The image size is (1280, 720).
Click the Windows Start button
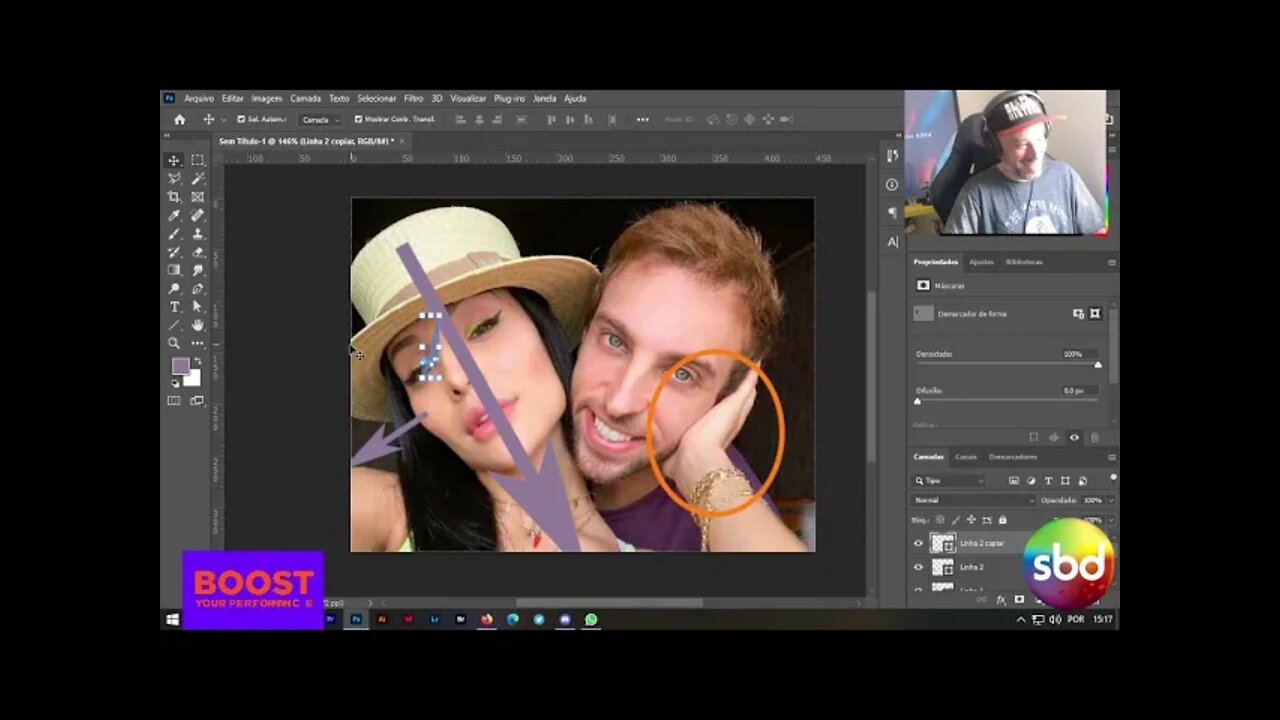pyautogui.click(x=172, y=620)
